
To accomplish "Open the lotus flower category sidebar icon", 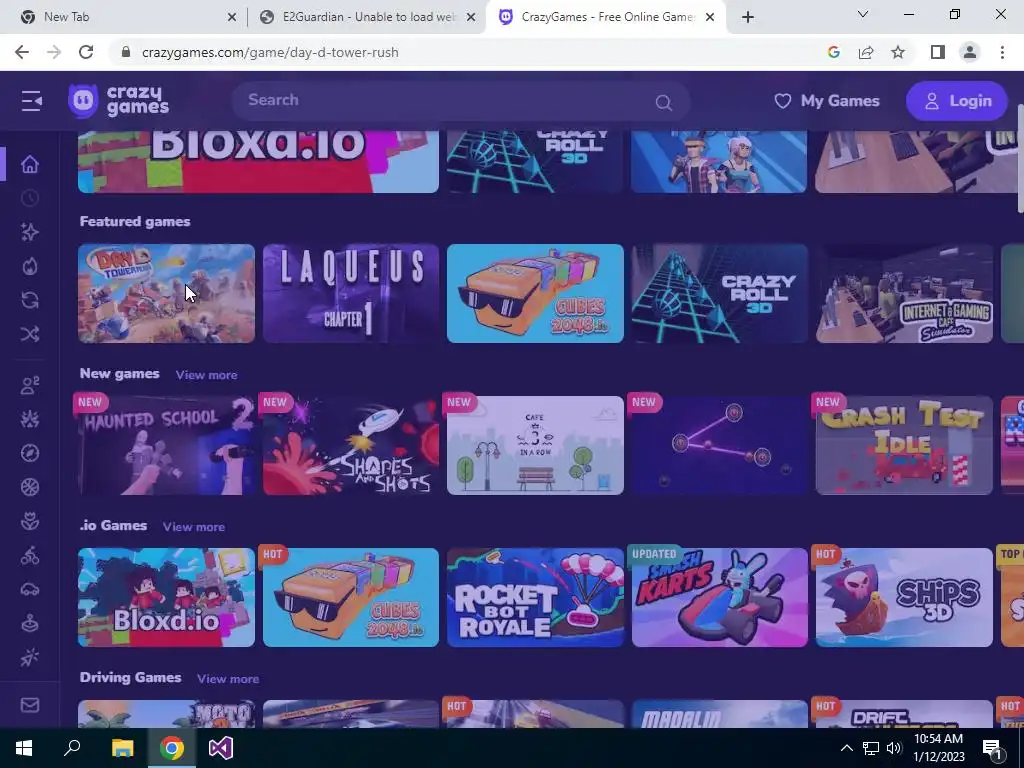I will 30,521.
